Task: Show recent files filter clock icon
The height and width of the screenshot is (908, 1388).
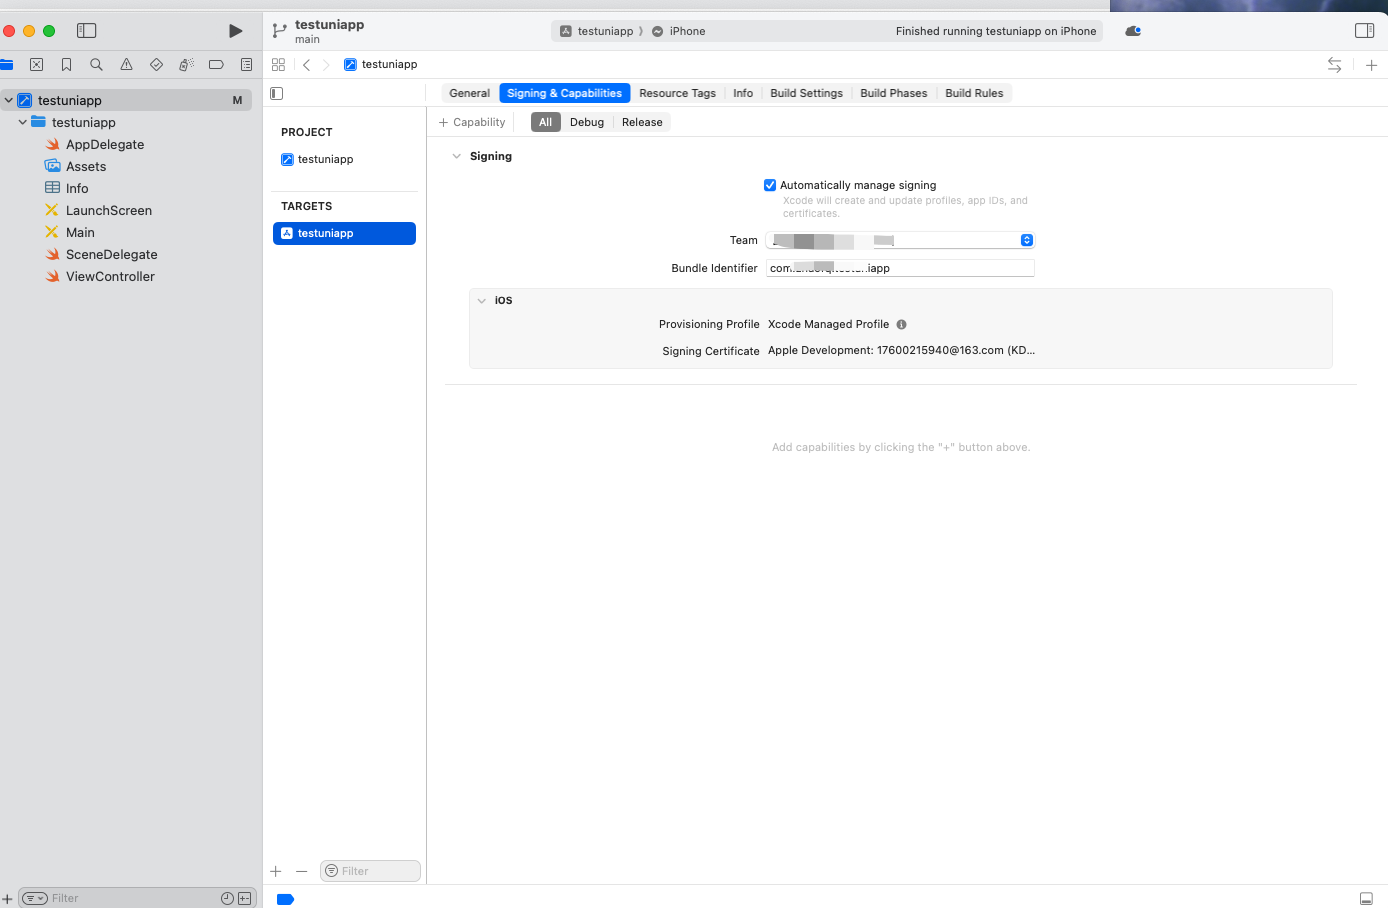Action: [227, 898]
